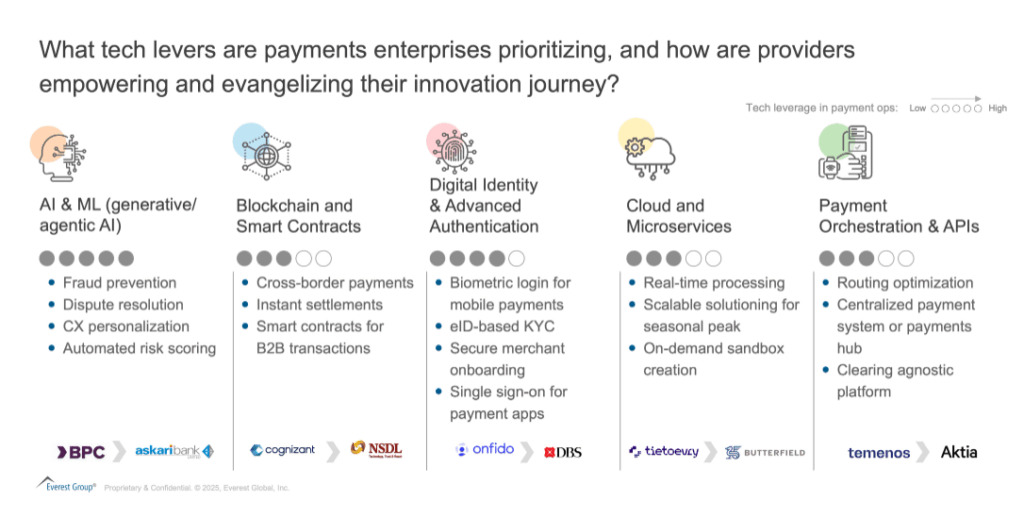Click the Aktia logo text

[x=959, y=452]
